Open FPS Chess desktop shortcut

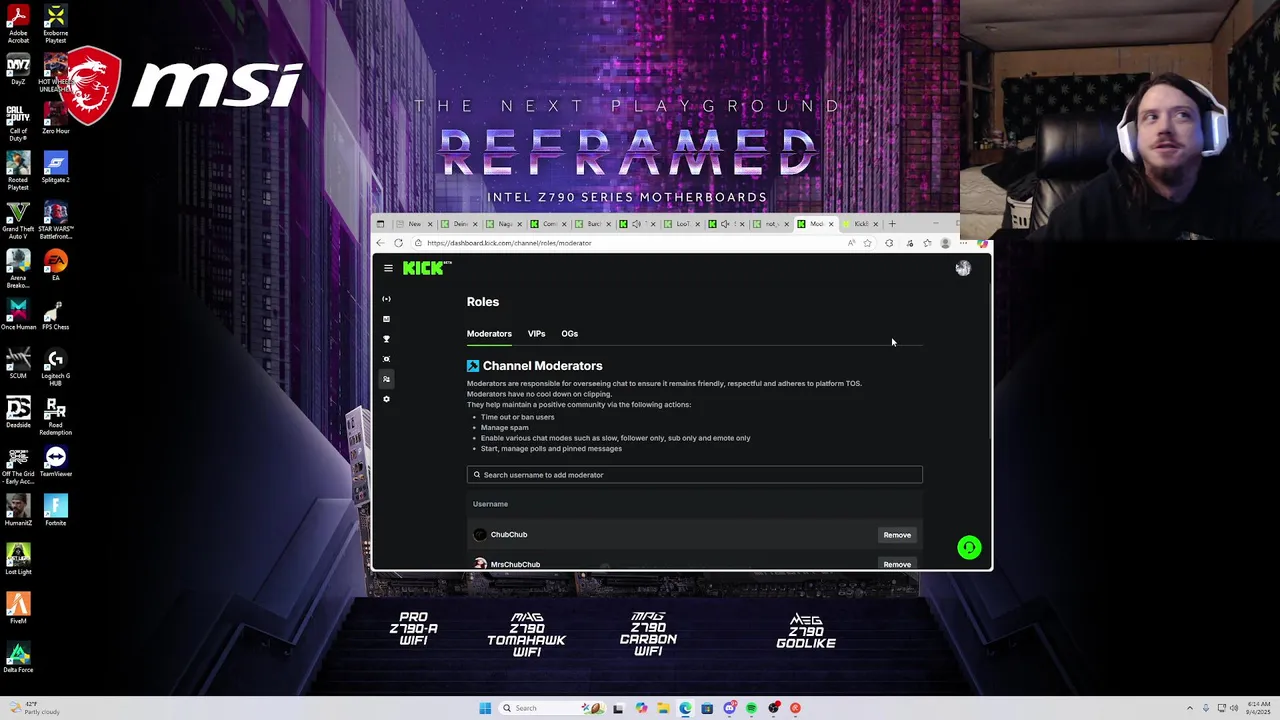55,314
